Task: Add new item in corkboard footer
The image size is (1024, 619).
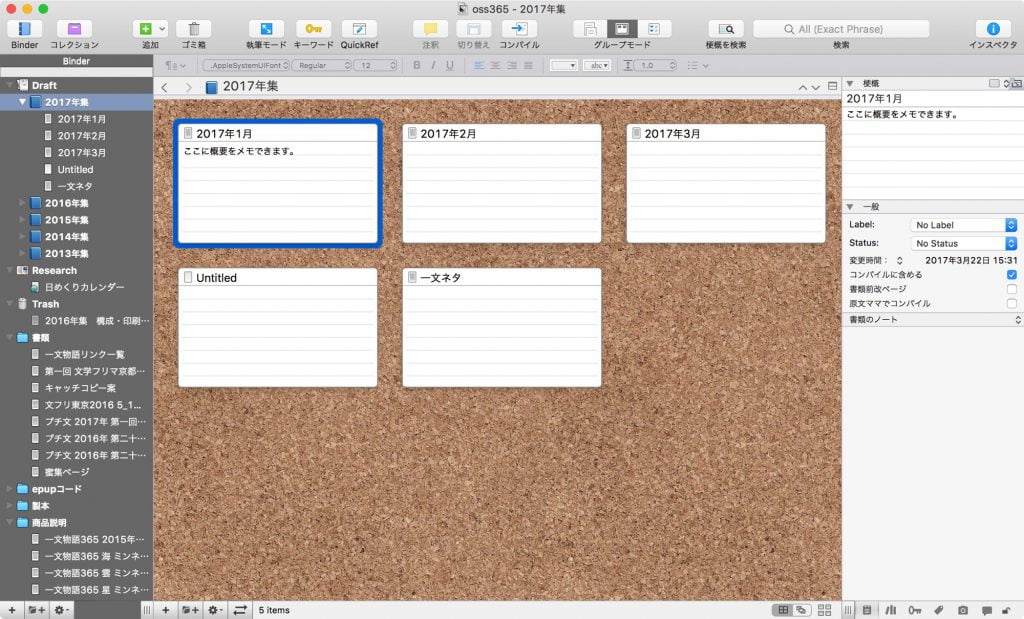Action: click(x=165, y=610)
